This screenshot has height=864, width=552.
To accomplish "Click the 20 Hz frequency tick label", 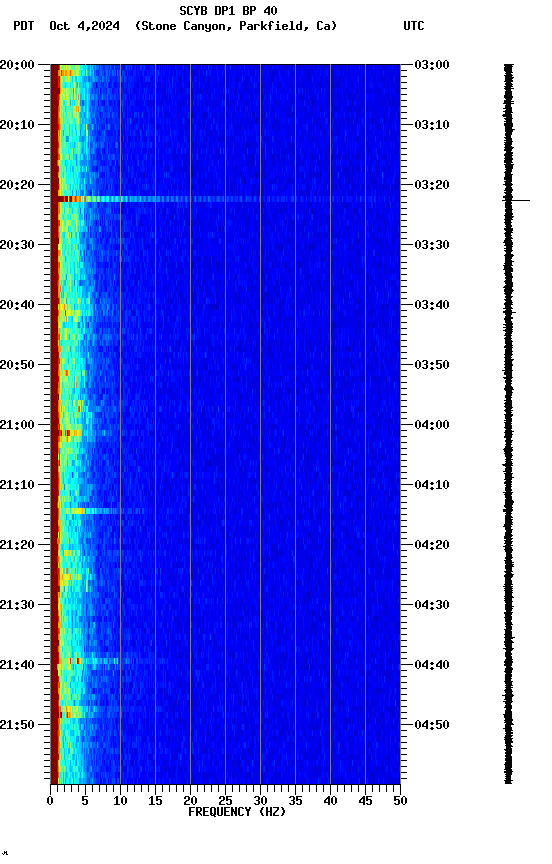I will pyautogui.click(x=190, y=802).
